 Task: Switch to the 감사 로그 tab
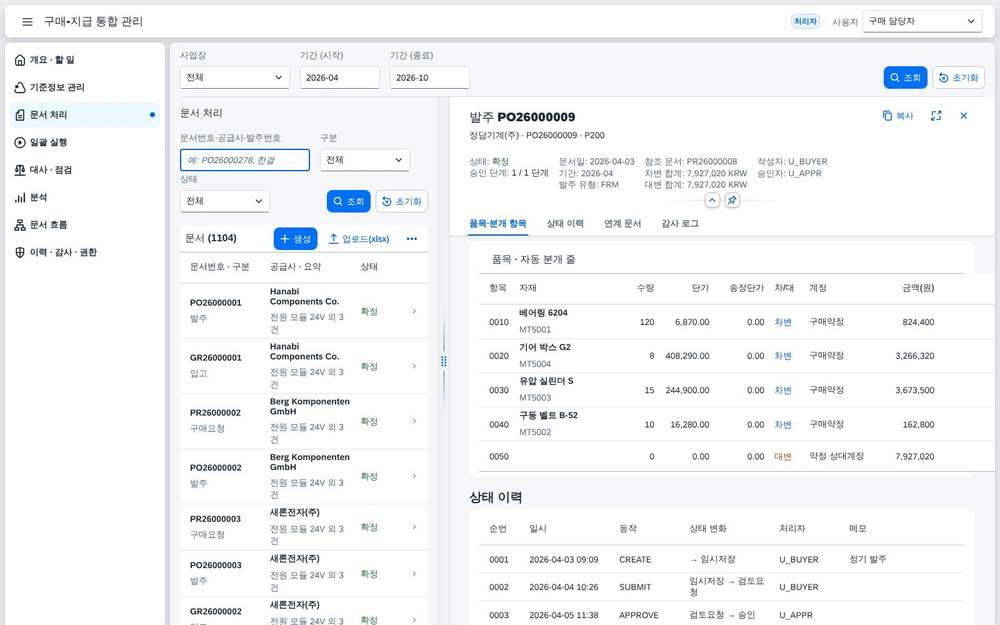click(680, 223)
